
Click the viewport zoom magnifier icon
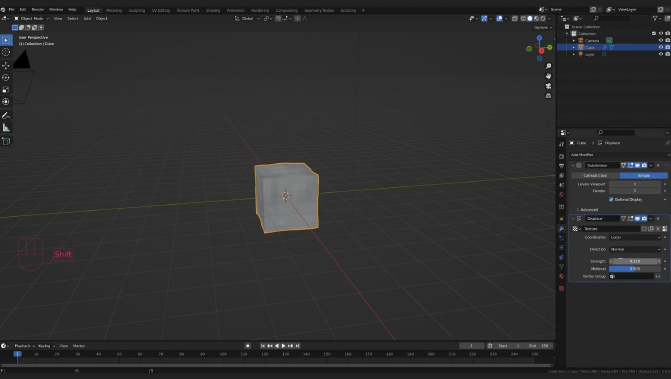click(x=548, y=66)
